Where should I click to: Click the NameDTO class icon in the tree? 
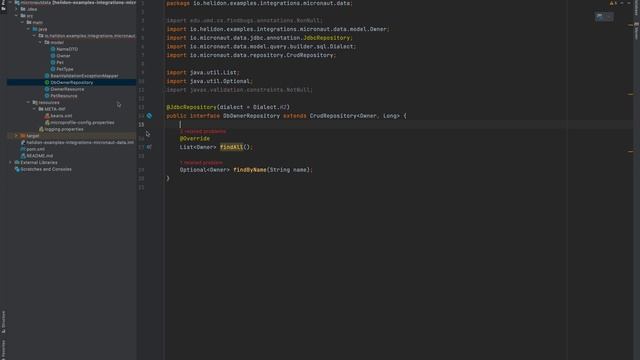tap(53, 49)
